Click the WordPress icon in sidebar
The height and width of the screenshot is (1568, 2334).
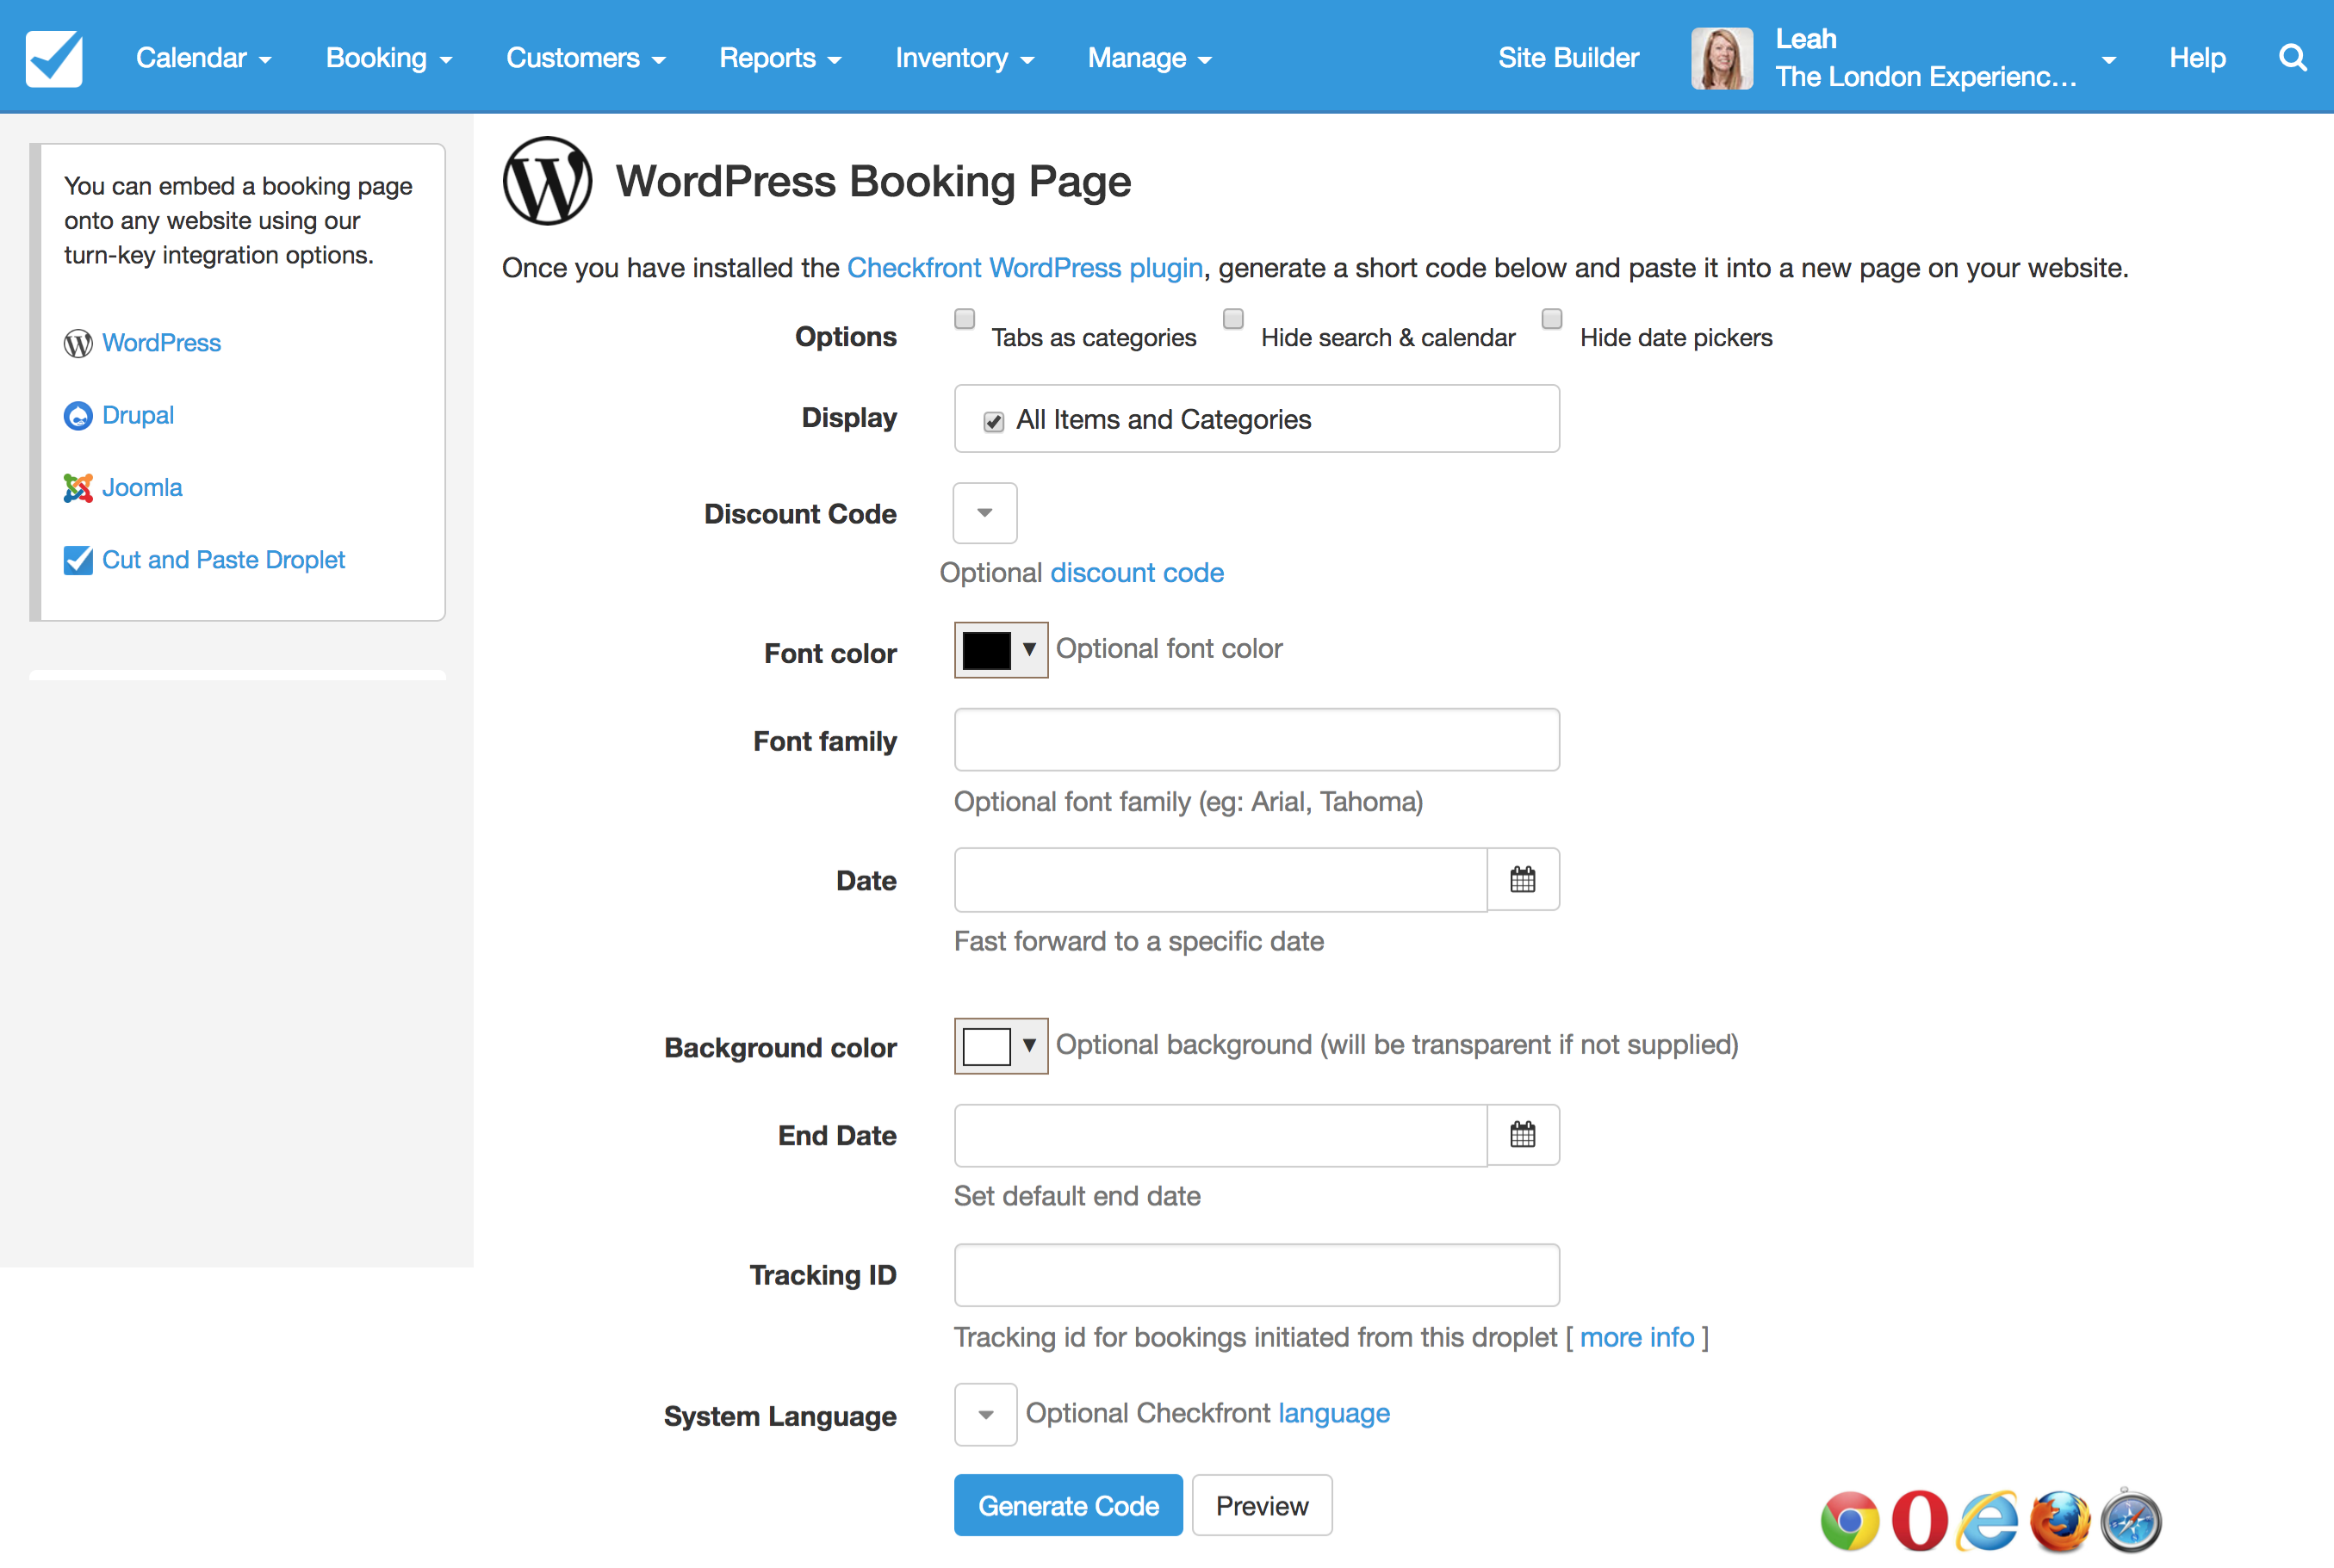point(78,343)
